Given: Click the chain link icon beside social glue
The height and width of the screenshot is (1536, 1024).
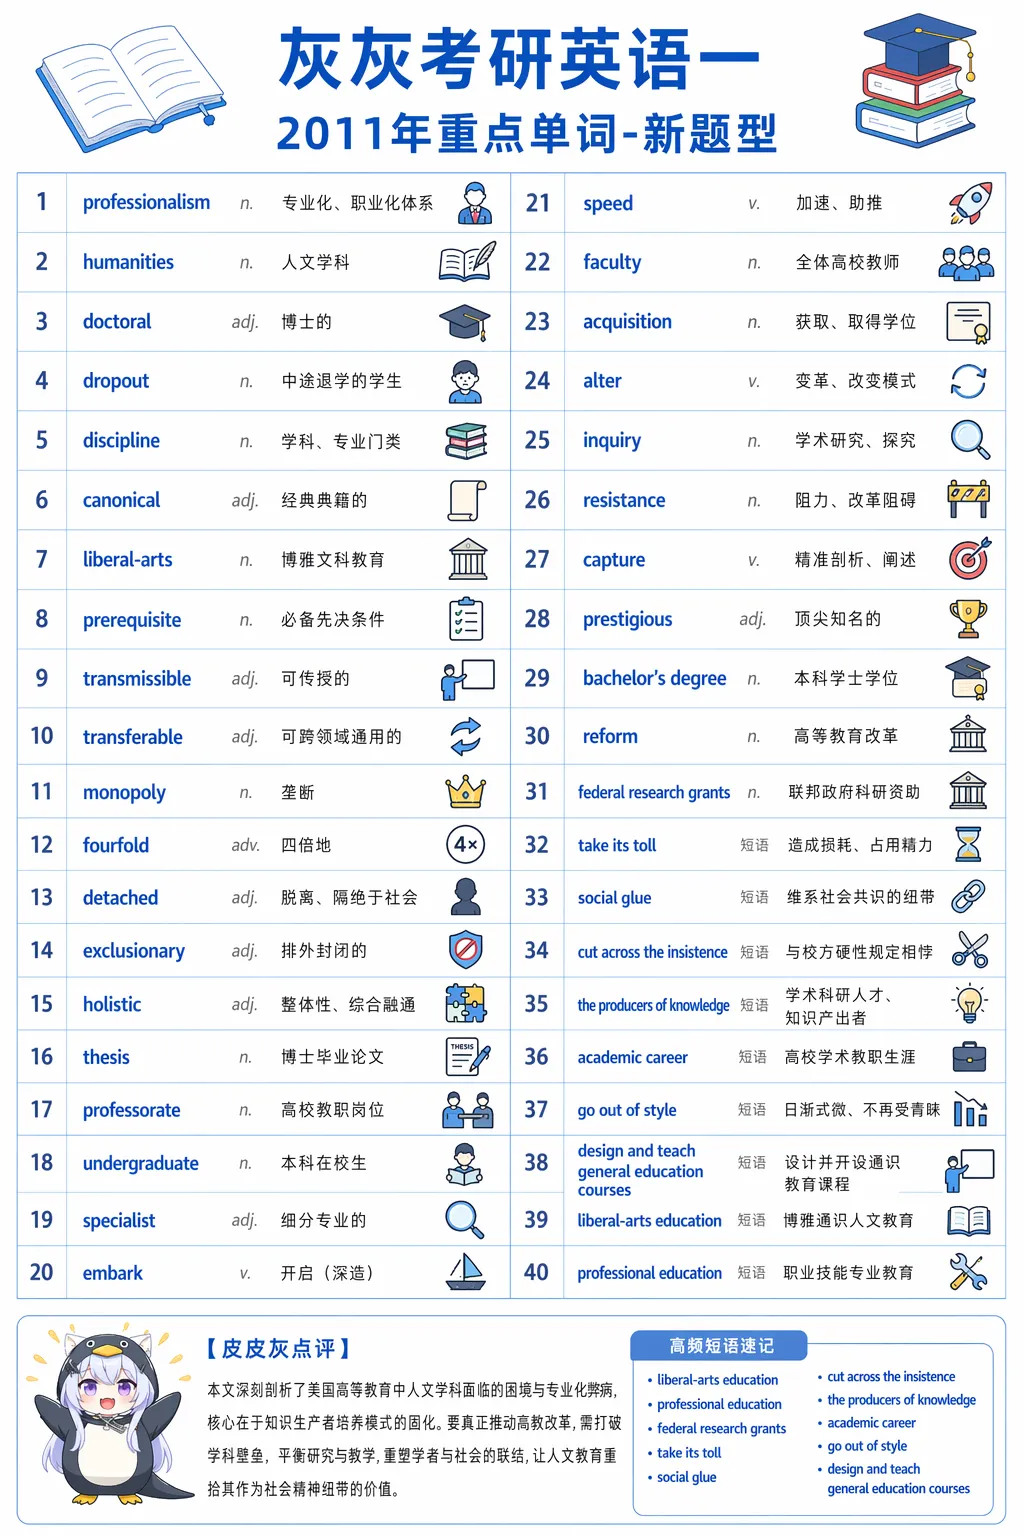Looking at the screenshot, I should [968, 897].
